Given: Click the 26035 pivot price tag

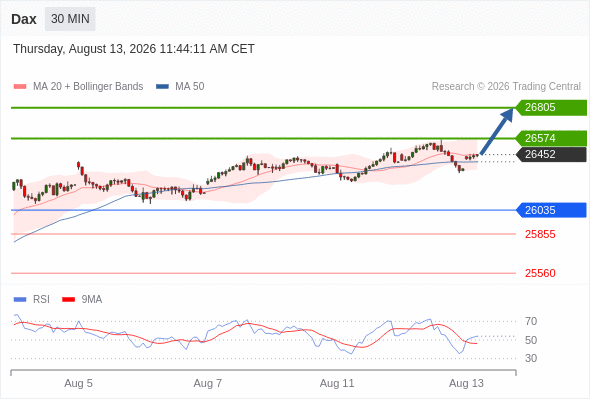Looking at the screenshot, I should coord(551,210).
